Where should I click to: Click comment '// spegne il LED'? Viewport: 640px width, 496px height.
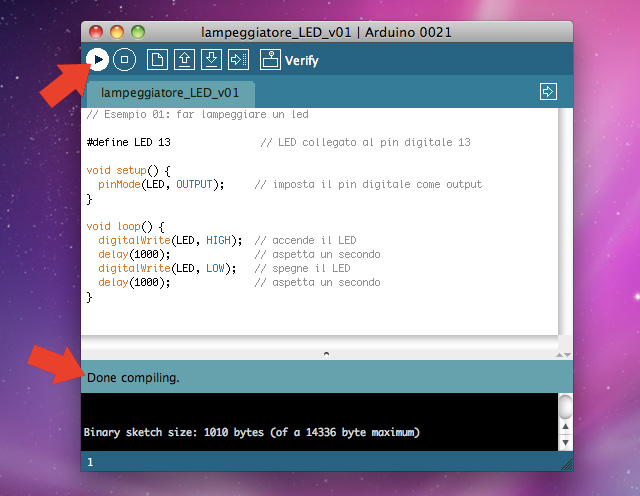click(x=302, y=268)
